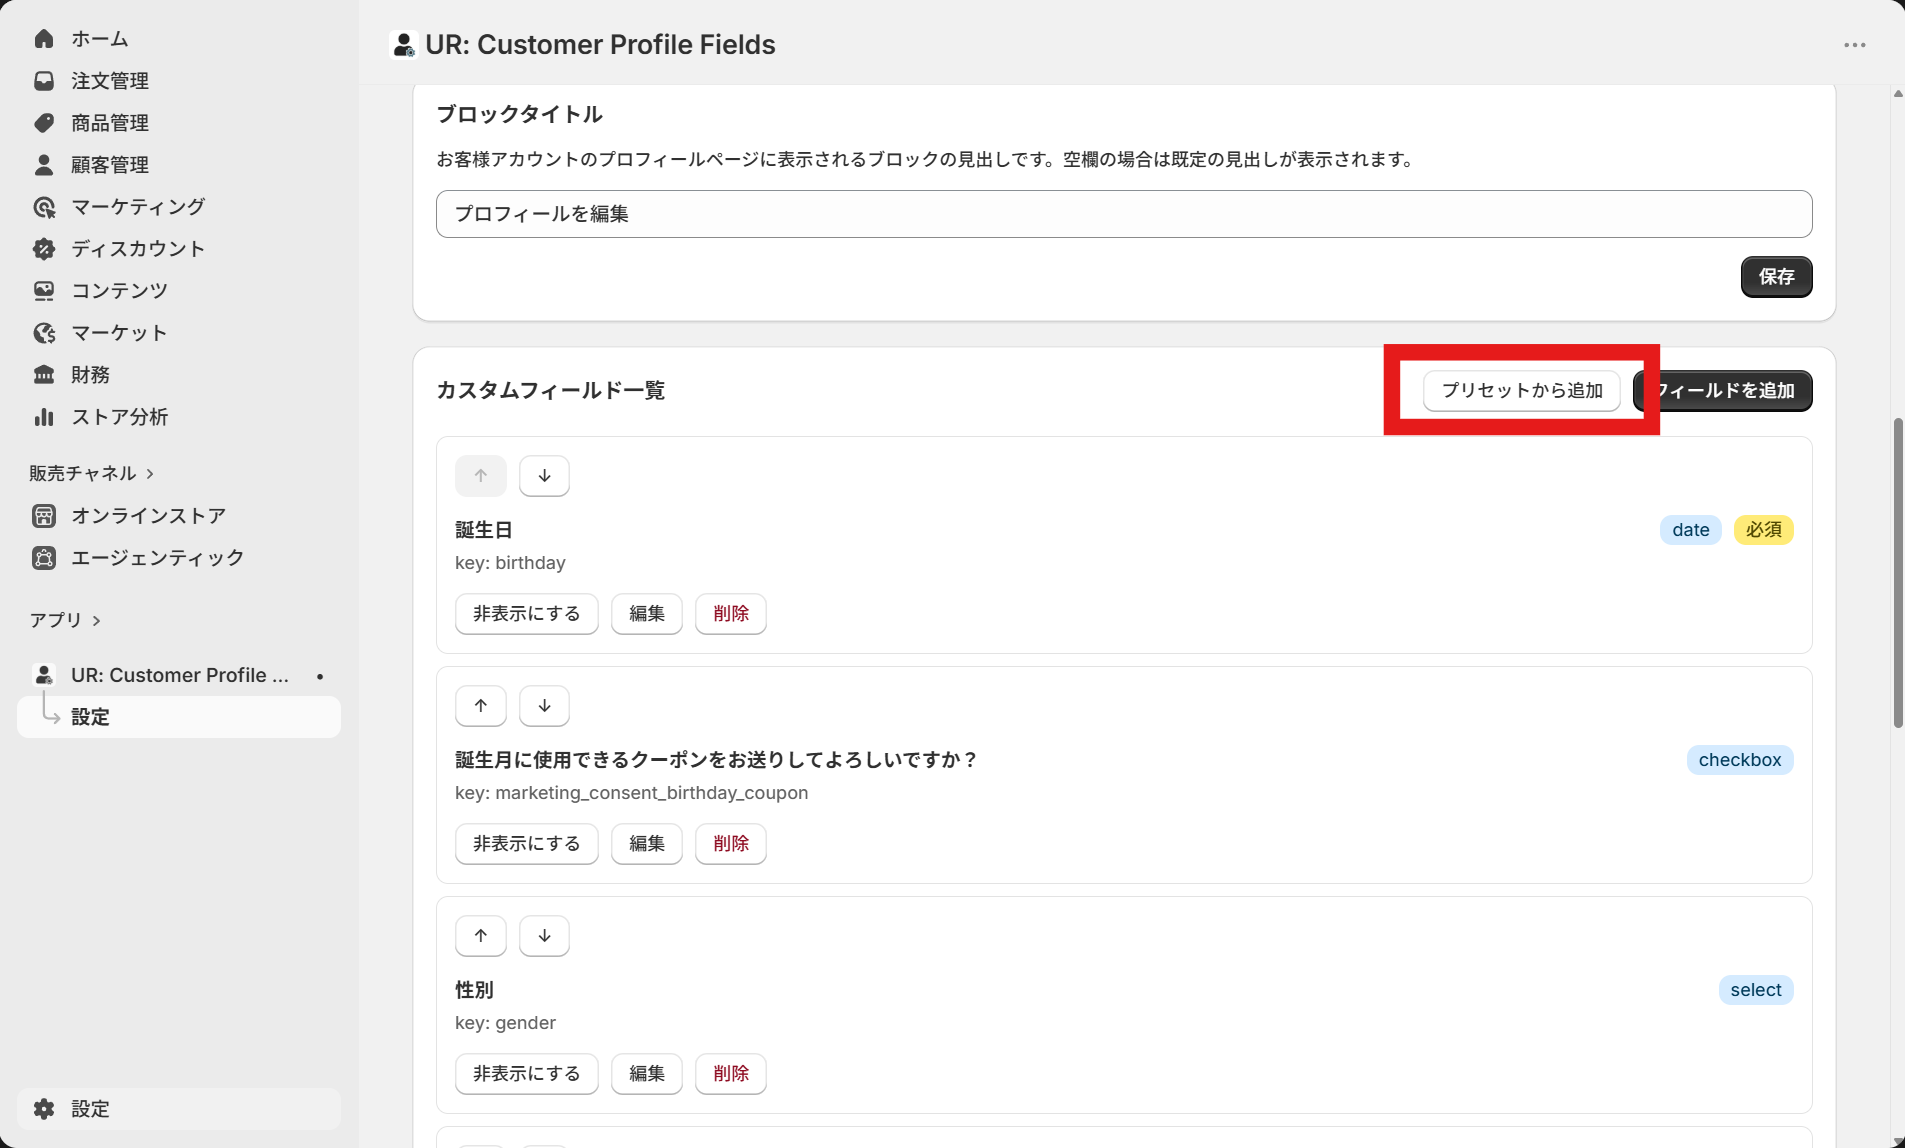Open 設定 at bottom of sidebar
Screen dimensions: 1905x1148
point(179,1109)
